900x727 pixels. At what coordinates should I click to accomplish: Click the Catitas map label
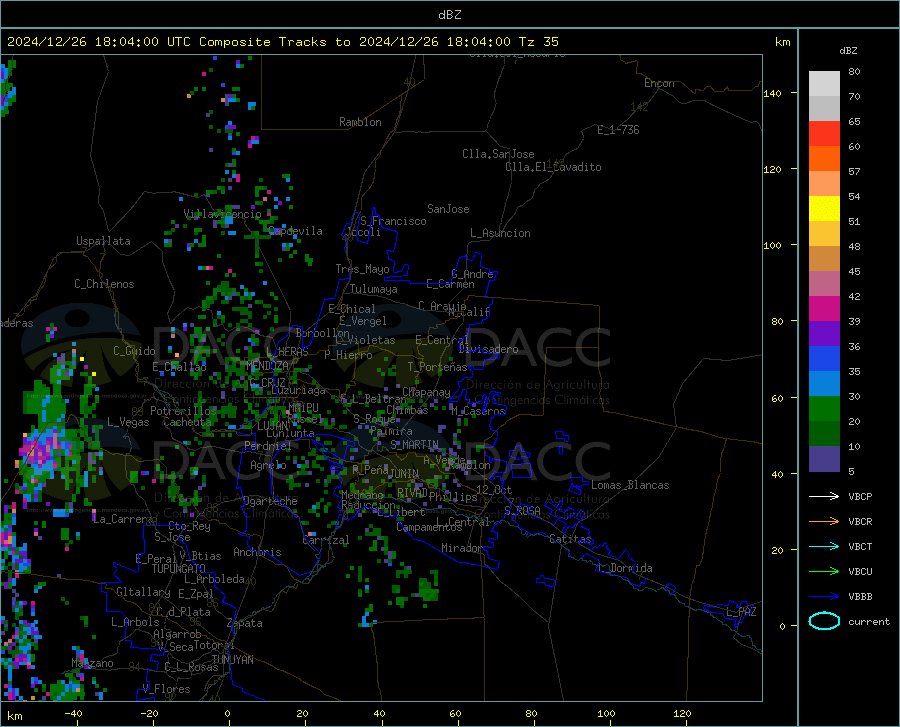(x=570, y=539)
